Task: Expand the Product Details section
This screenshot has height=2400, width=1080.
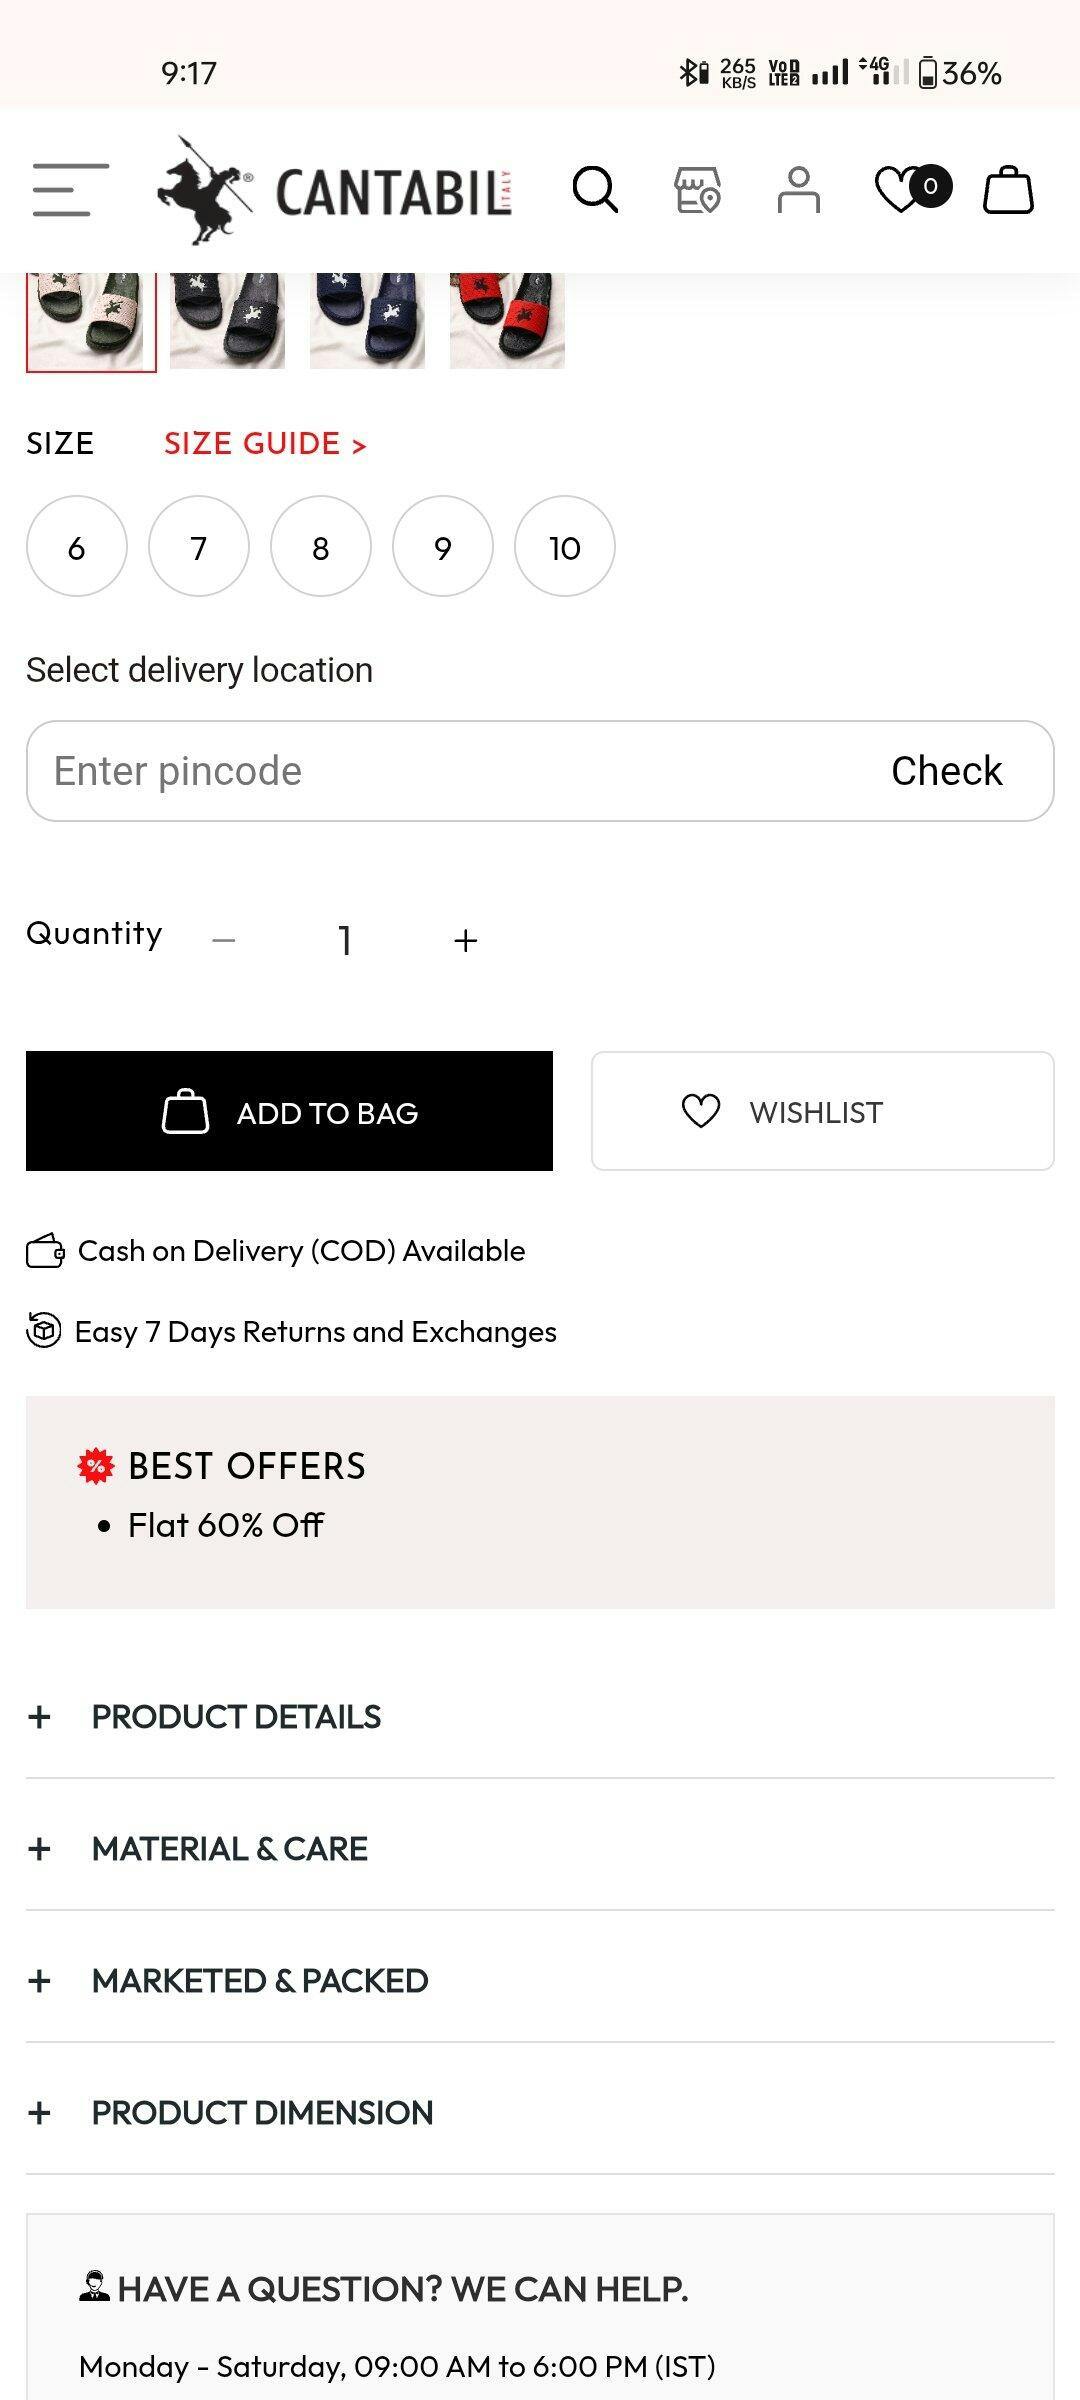Action: [x=236, y=1717]
